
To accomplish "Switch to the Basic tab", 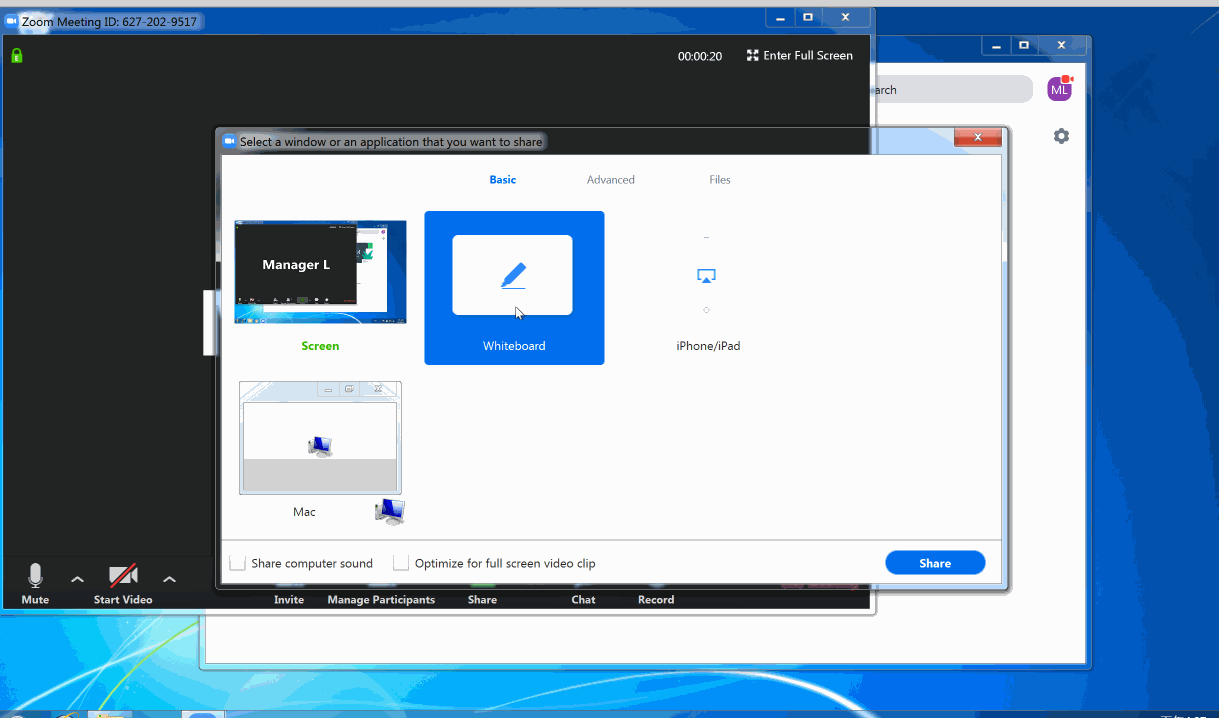I will [x=503, y=180].
